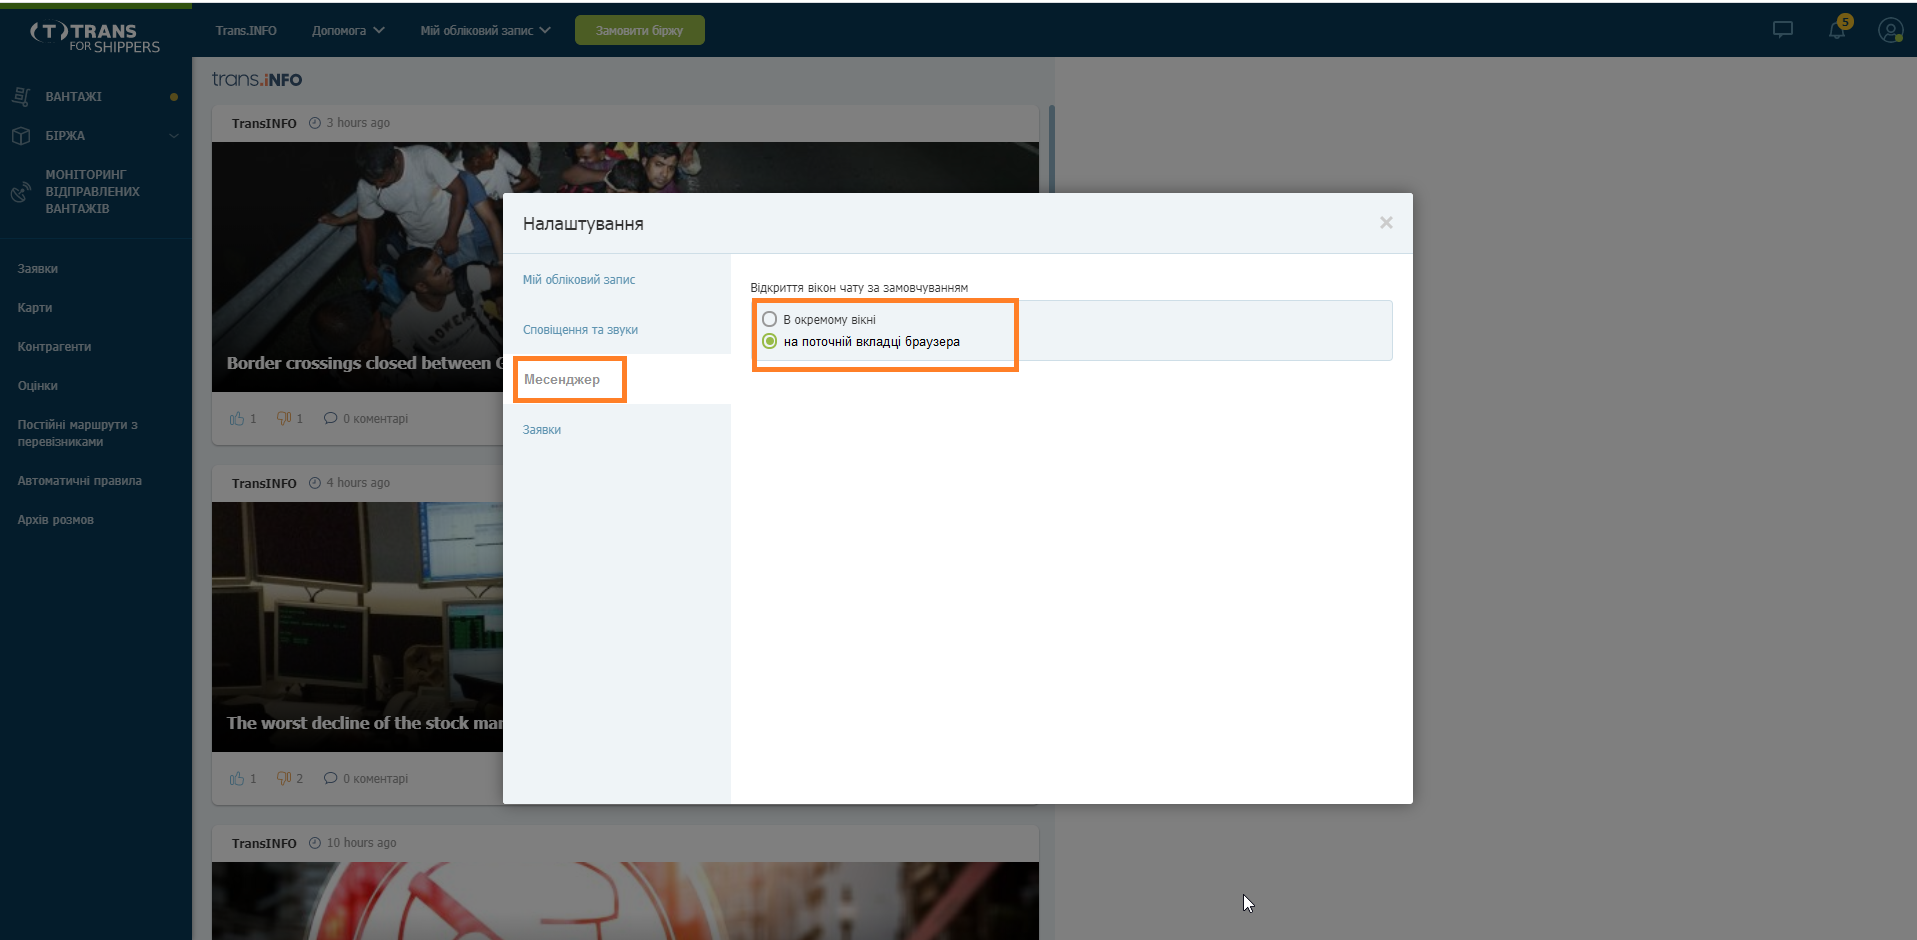Image resolution: width=1917 pixels, height=940 pixels.
Task: Expand the Допомога dropdown menu
Action: point(348,31)
